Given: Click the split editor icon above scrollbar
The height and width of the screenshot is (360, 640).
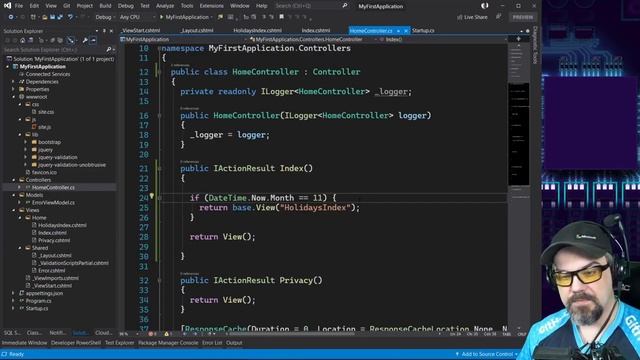Looking at the screenshot, I should 518,39.
